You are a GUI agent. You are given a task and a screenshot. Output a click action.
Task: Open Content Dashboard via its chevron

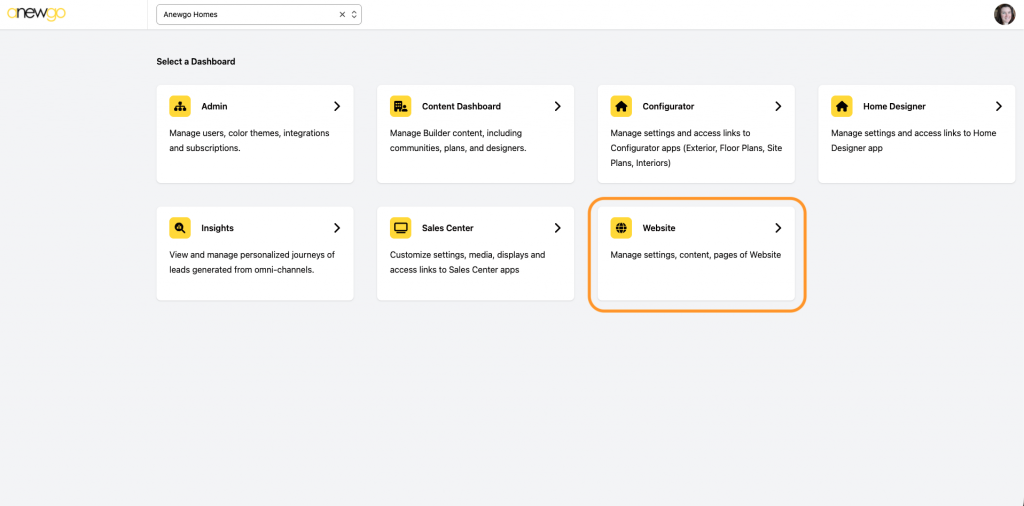(x=558, y=106)
